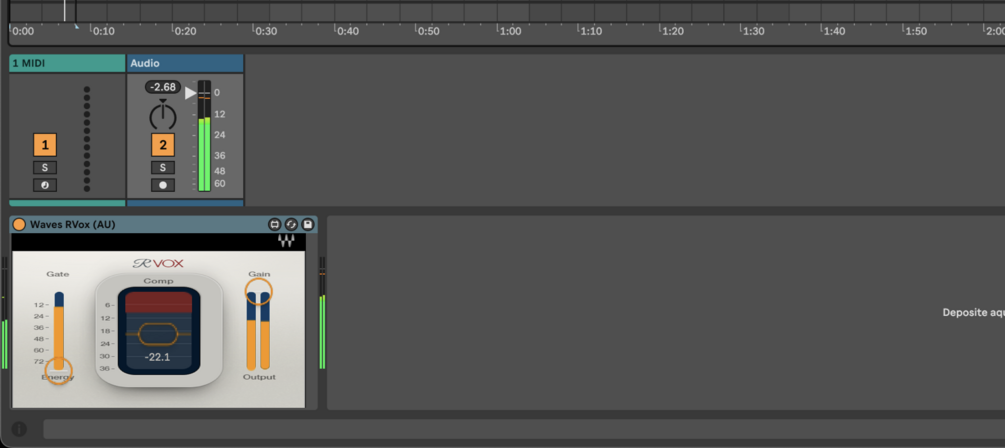1005x448 pixels.
Task: Click the Gate label in RVox
Action: pyautogui.click(x=58, y=274)
